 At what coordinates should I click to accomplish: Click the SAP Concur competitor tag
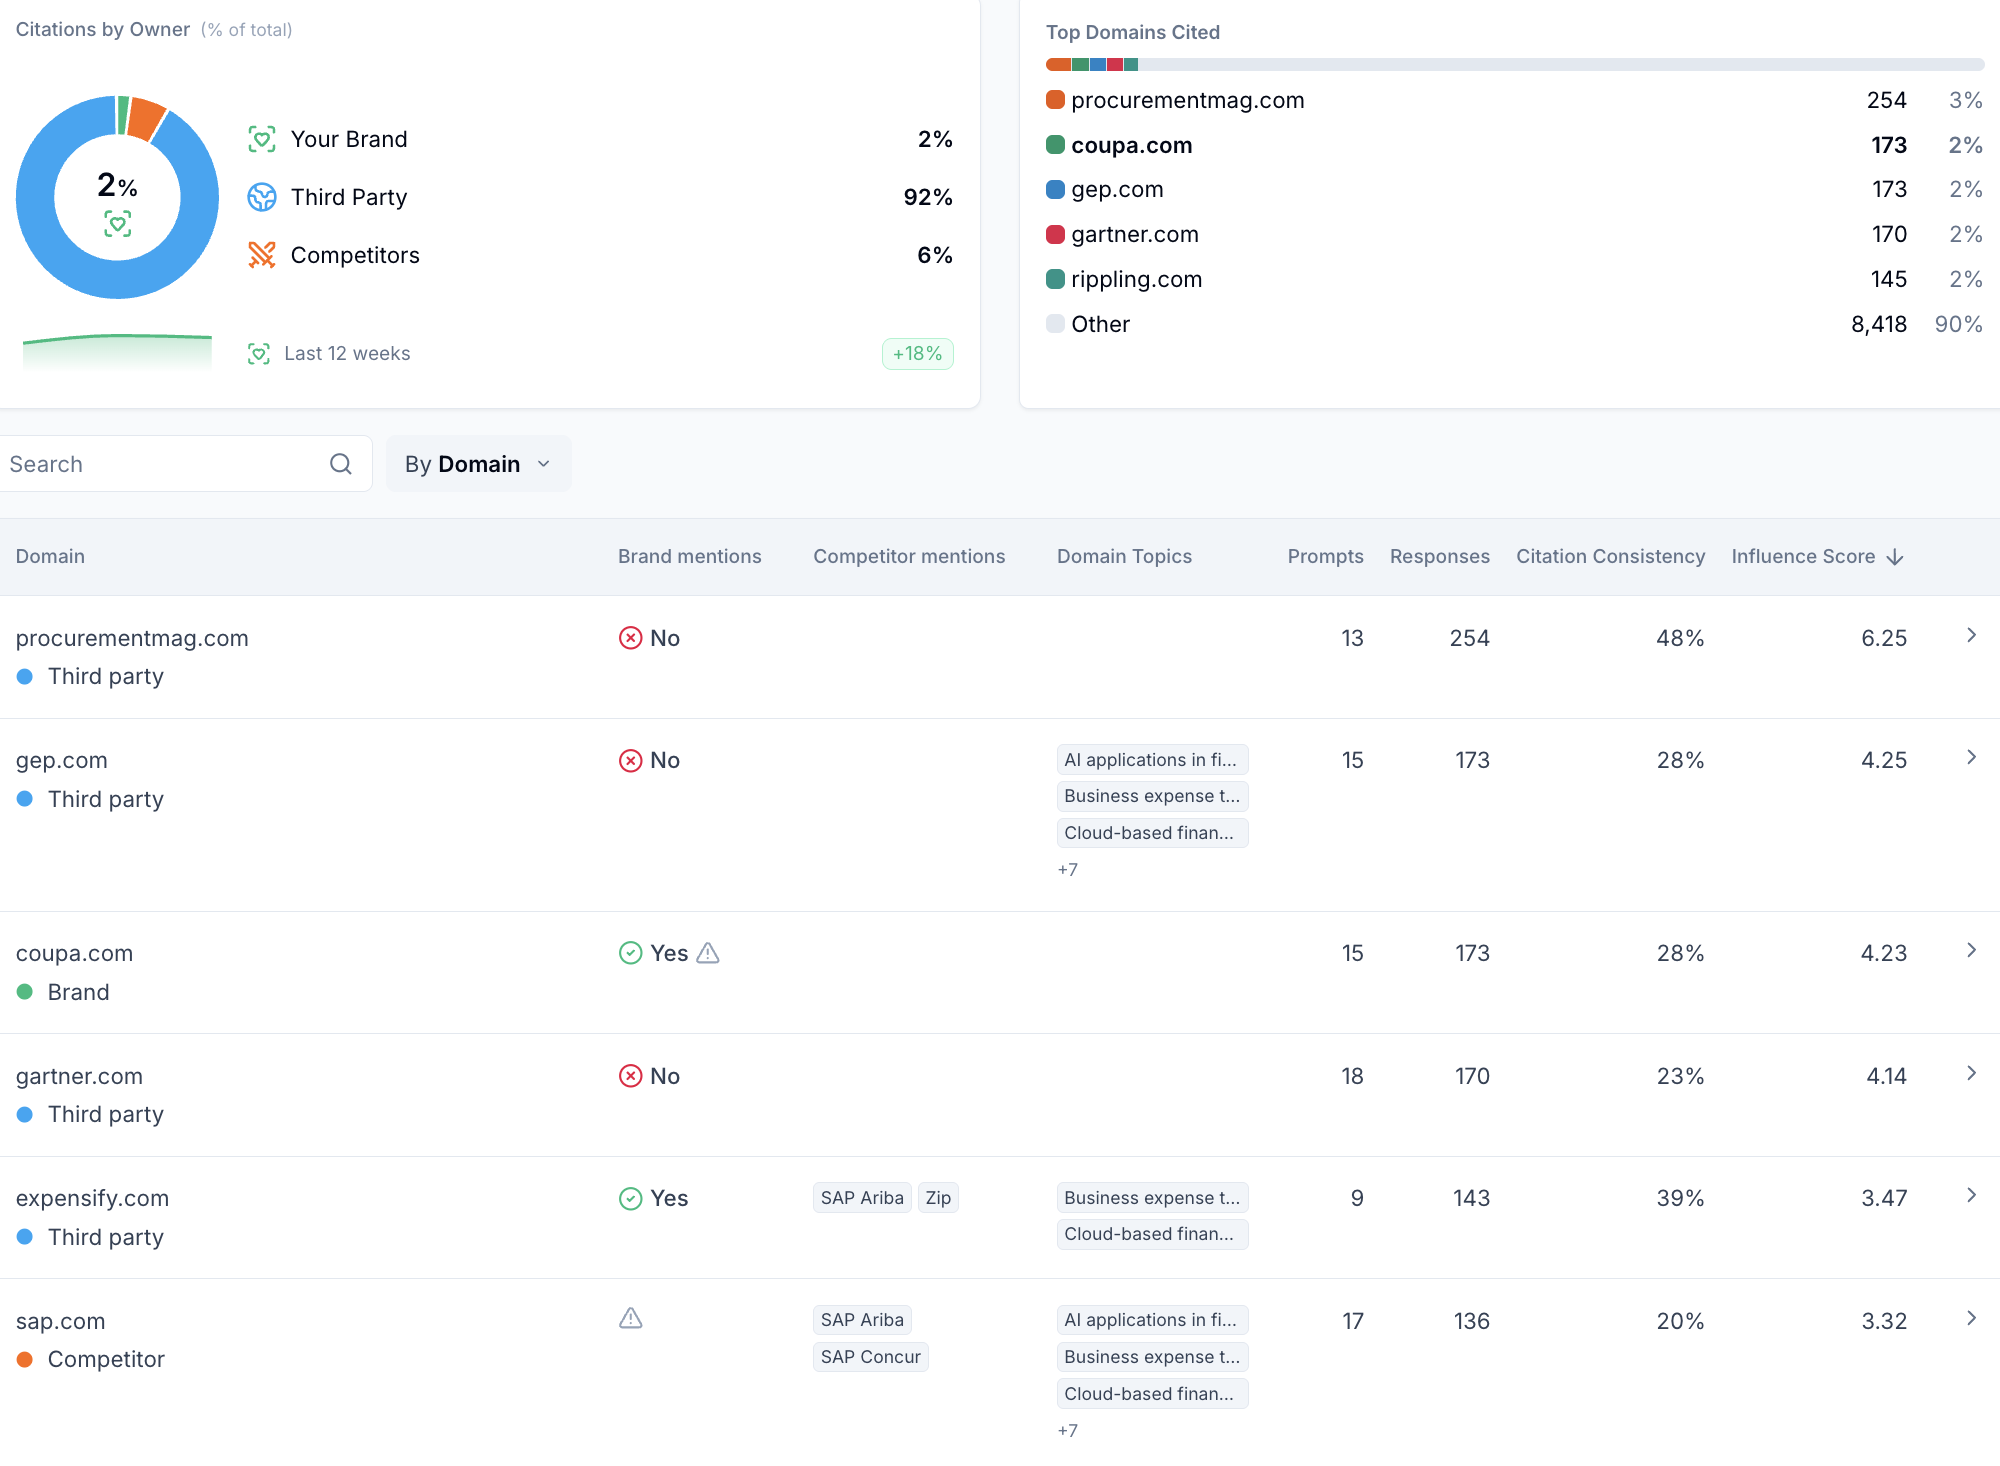pyautogui.click(x=870, y=1357)
